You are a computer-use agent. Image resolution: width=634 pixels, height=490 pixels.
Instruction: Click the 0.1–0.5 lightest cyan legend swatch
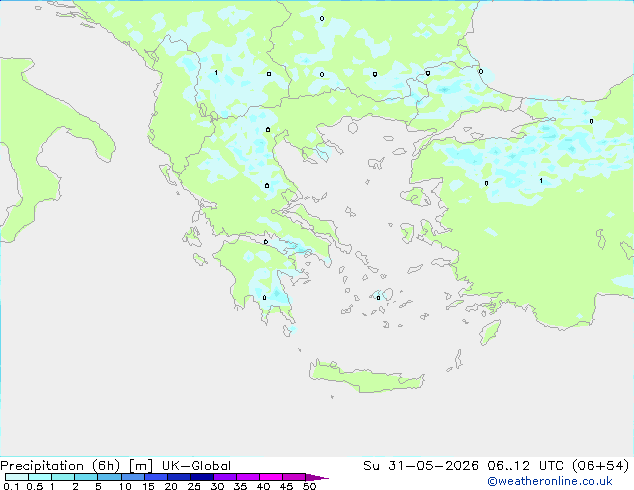17,477
